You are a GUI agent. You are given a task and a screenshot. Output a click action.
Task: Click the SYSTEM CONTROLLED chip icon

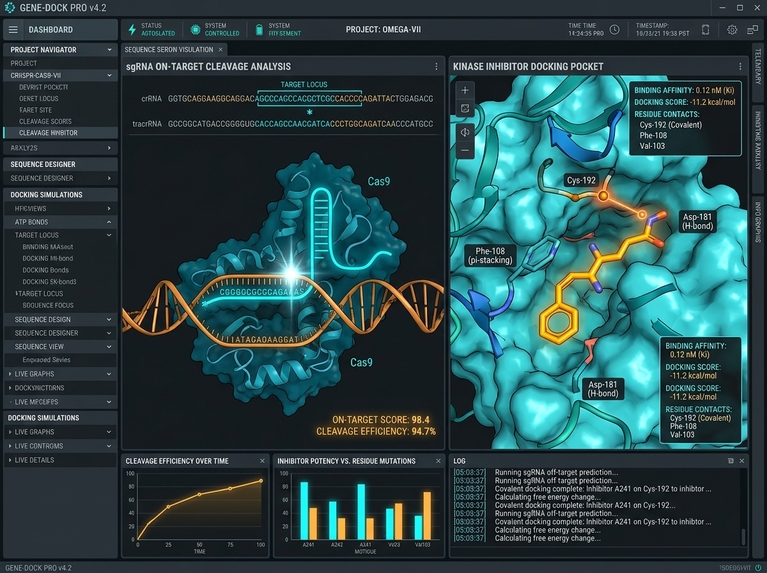pos(195,30)
